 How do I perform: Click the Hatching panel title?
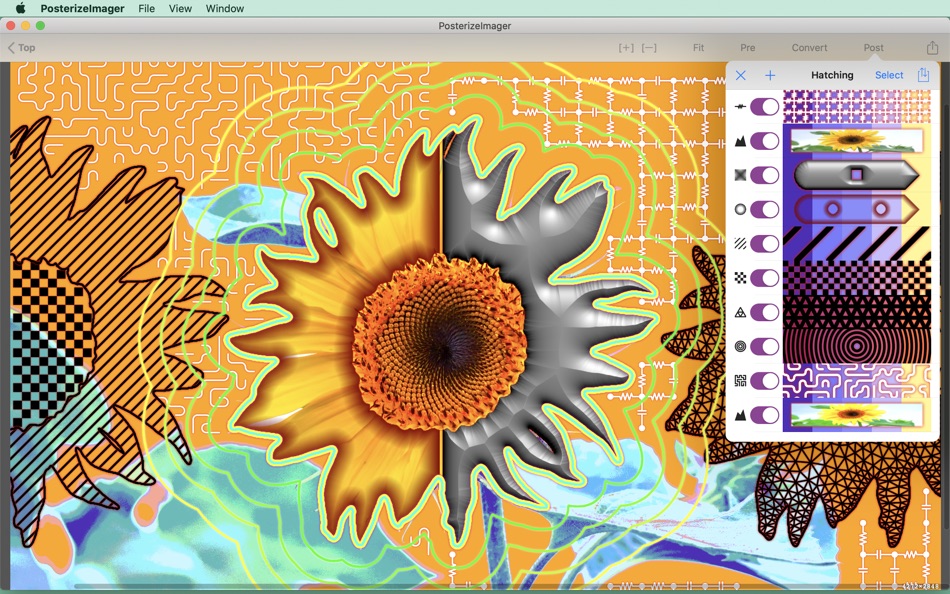point(832,75)
